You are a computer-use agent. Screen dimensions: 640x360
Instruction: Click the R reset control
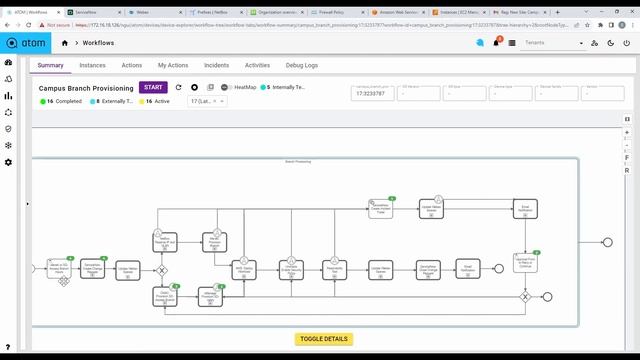click(x=627, y=171)
